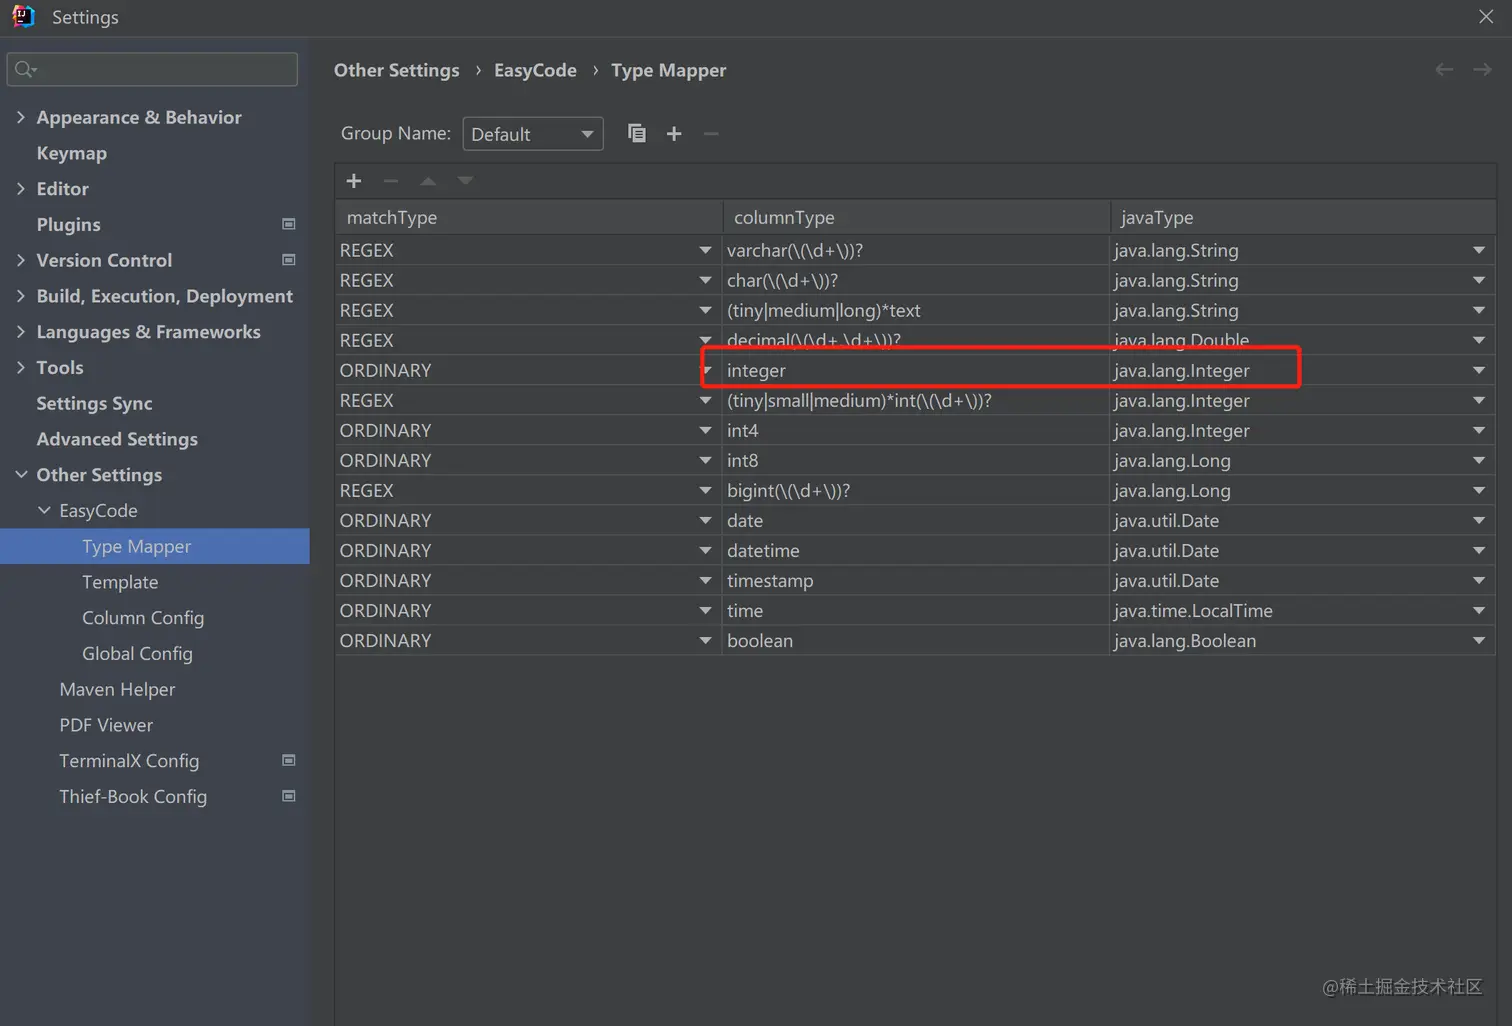The width and height of the screenshot is (1512, 1026).
Task: Collapse the Other Settings section
Action: click(x=21, y=474)
